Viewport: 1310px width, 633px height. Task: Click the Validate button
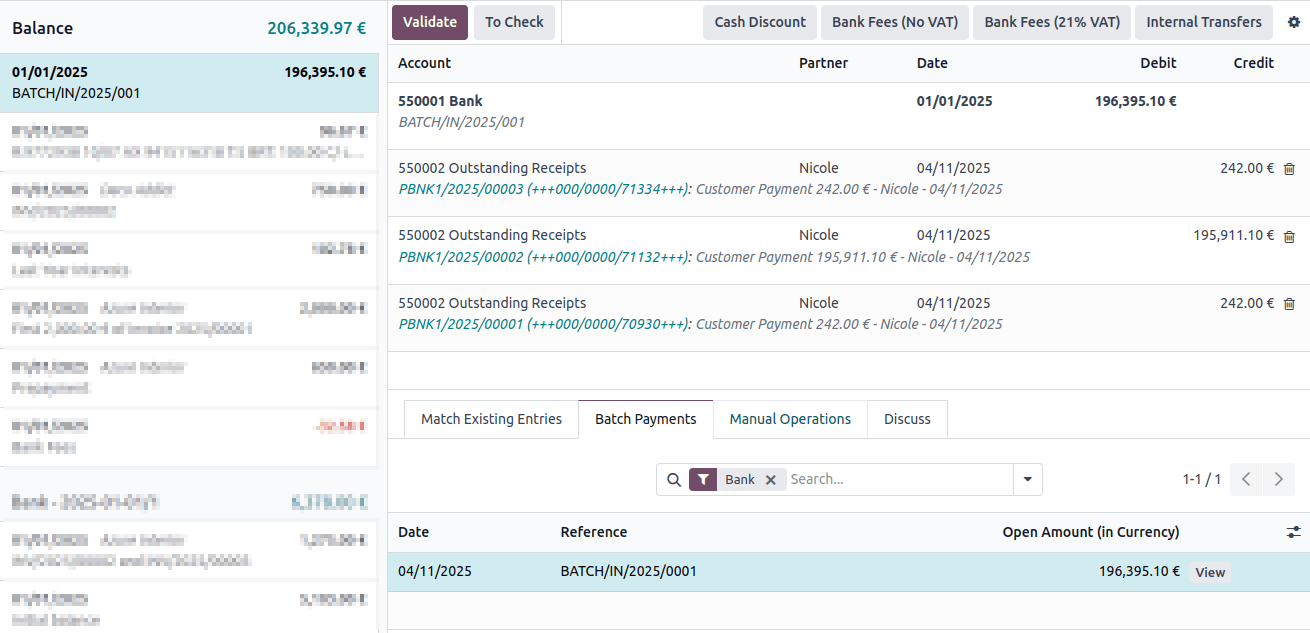[x=430, y=22]
